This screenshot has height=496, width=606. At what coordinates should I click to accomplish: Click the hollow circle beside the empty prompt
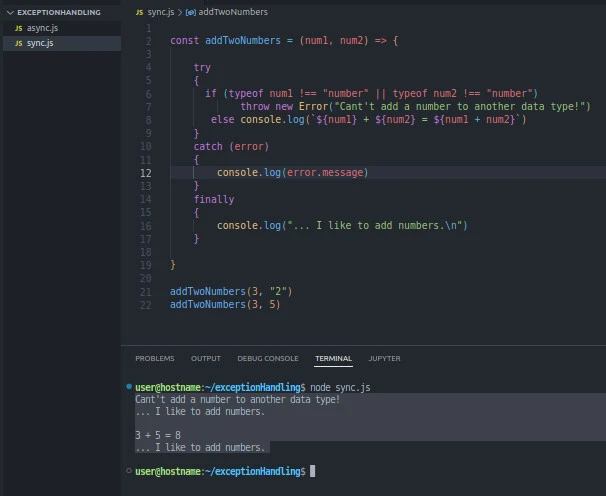pos(129,471)
